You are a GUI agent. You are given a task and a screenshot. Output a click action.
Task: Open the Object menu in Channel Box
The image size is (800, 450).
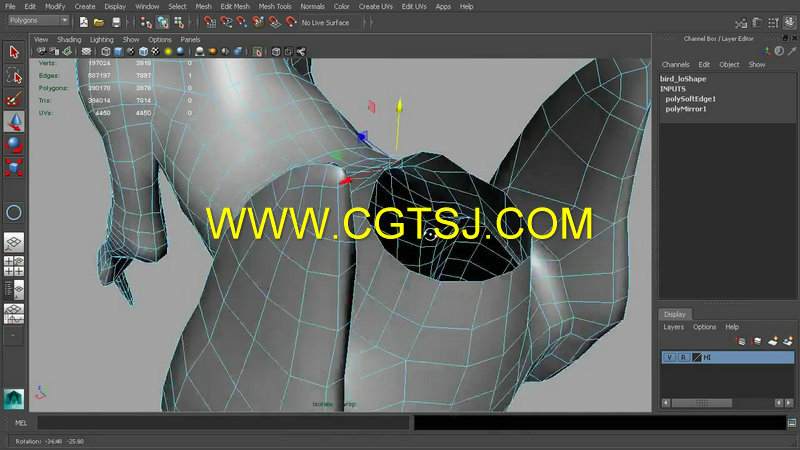[729, 64]
